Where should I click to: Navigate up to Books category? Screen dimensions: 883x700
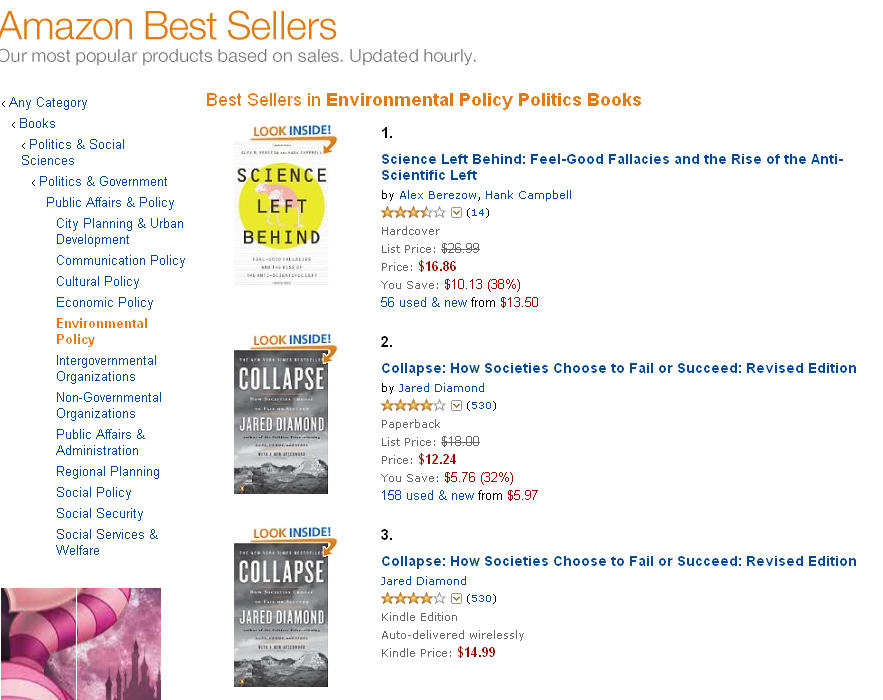37,124
